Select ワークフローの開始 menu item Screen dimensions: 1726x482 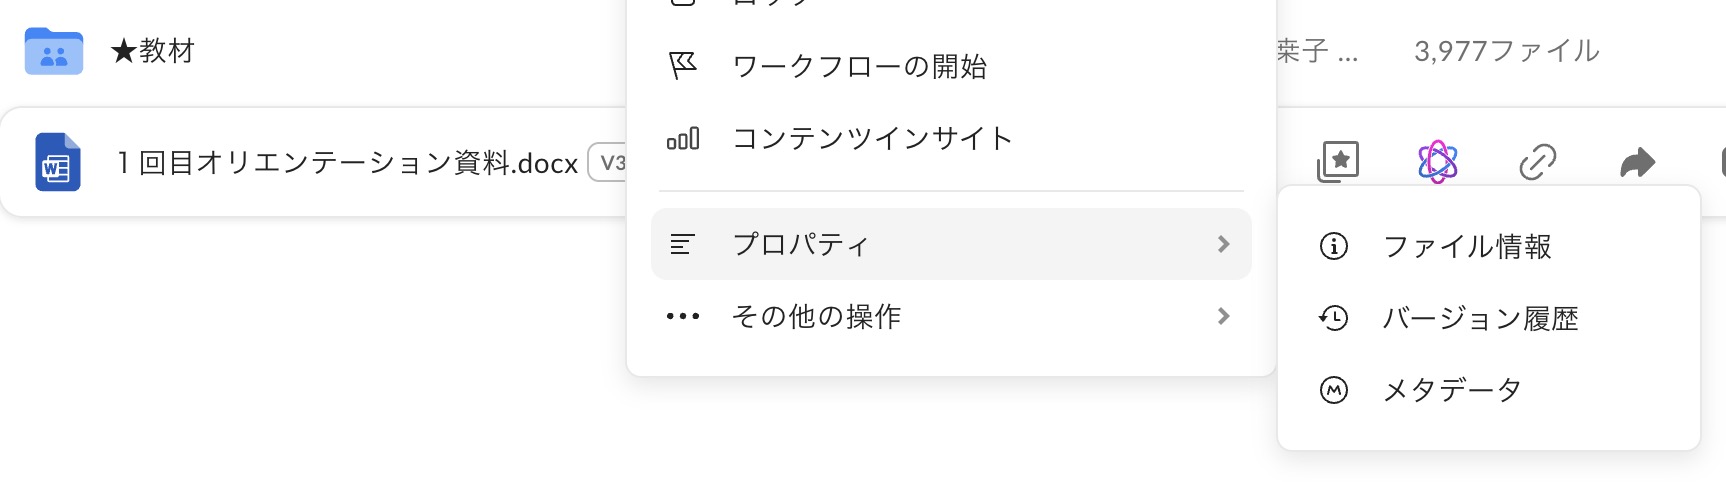point(860,66)
